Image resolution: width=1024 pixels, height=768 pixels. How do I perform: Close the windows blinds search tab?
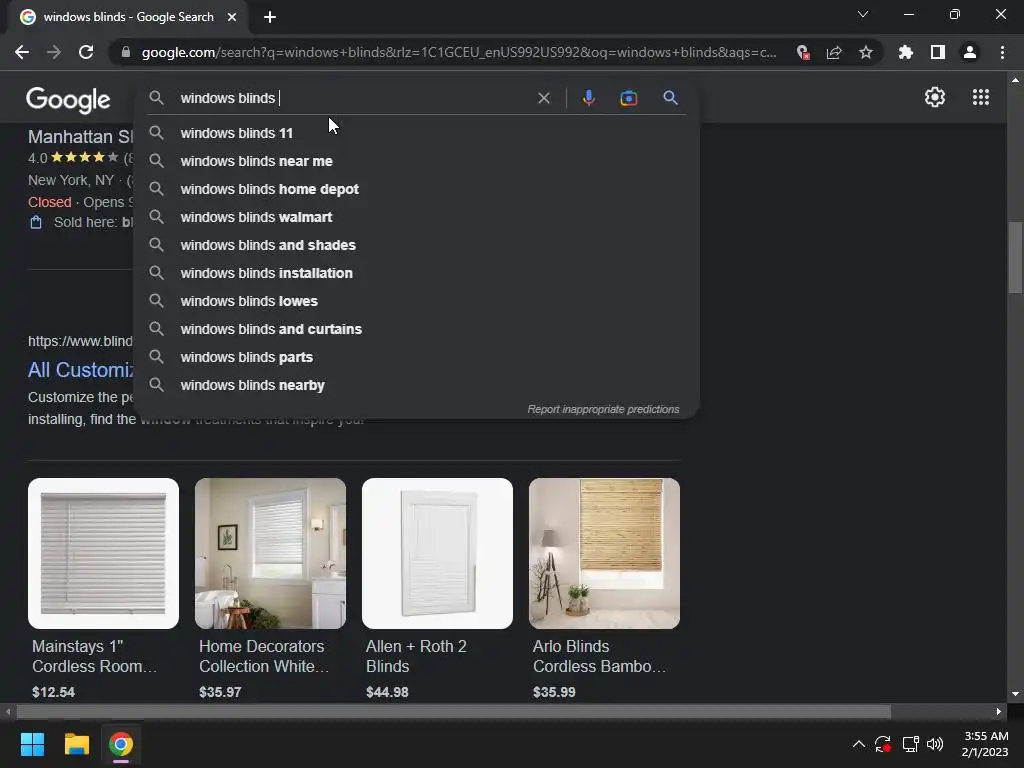232,17
